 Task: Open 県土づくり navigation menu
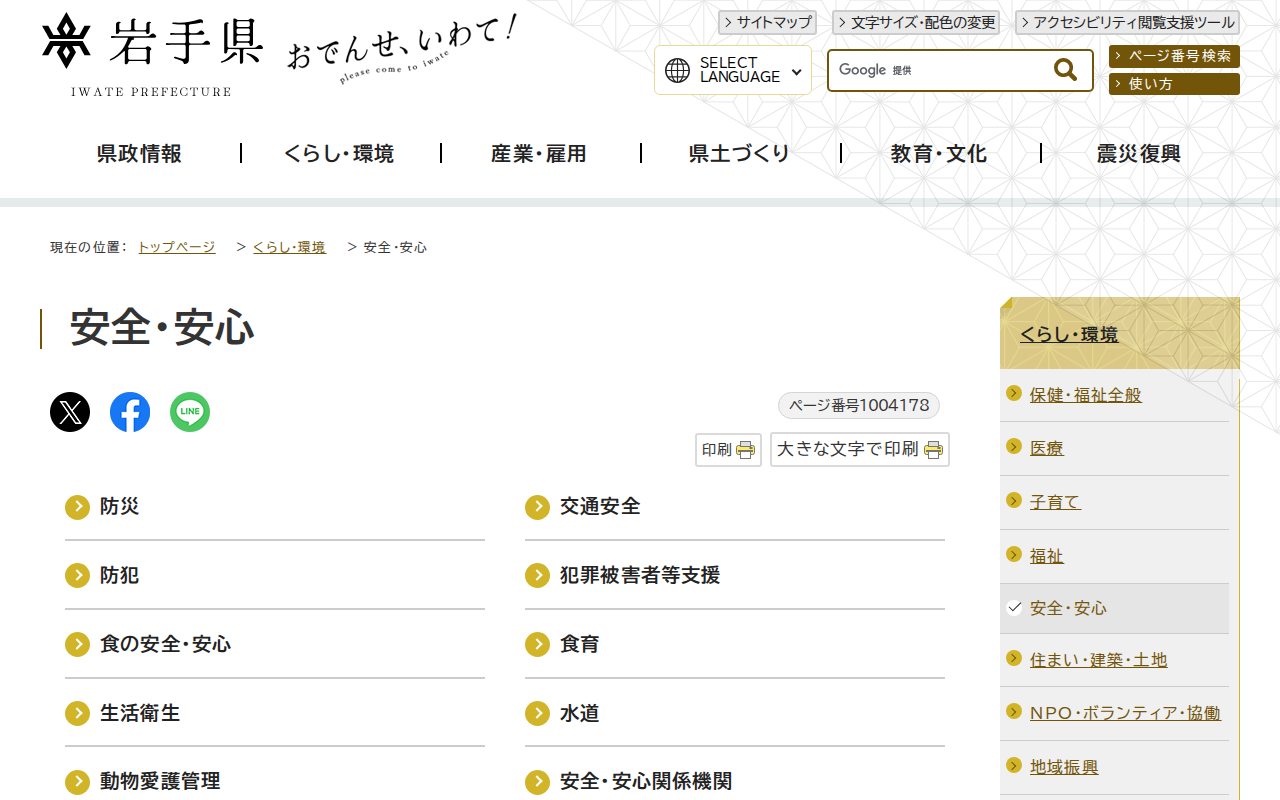tap(740, 154)
